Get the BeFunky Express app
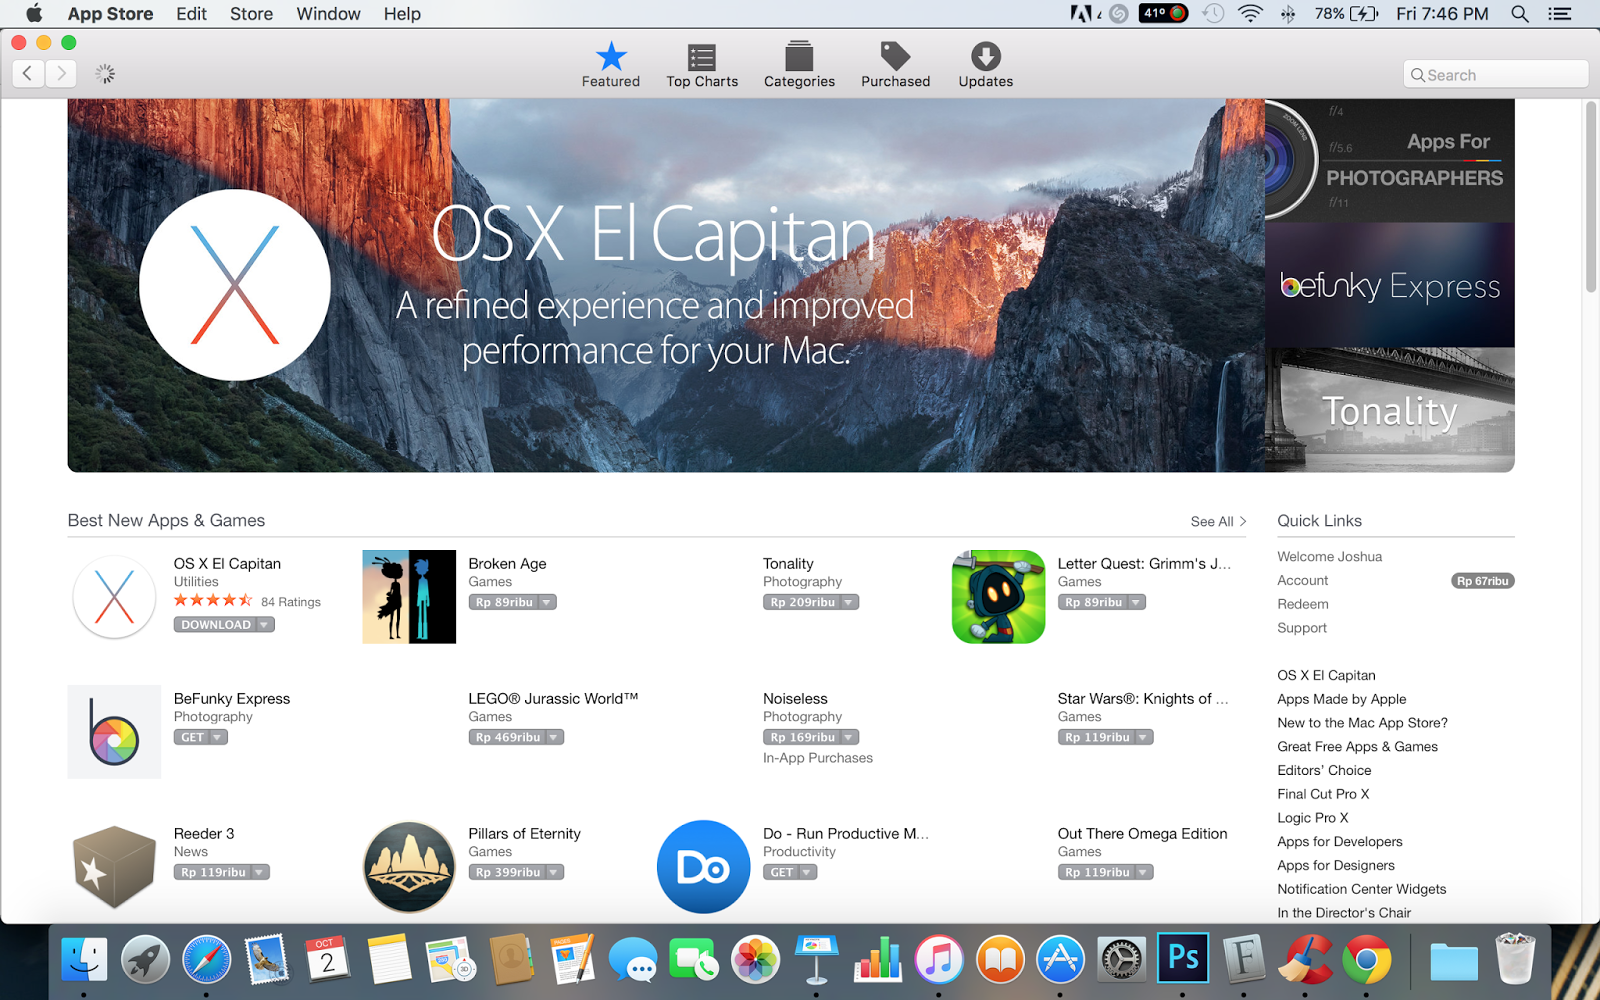The image size is (1600, 1000). 192,737
